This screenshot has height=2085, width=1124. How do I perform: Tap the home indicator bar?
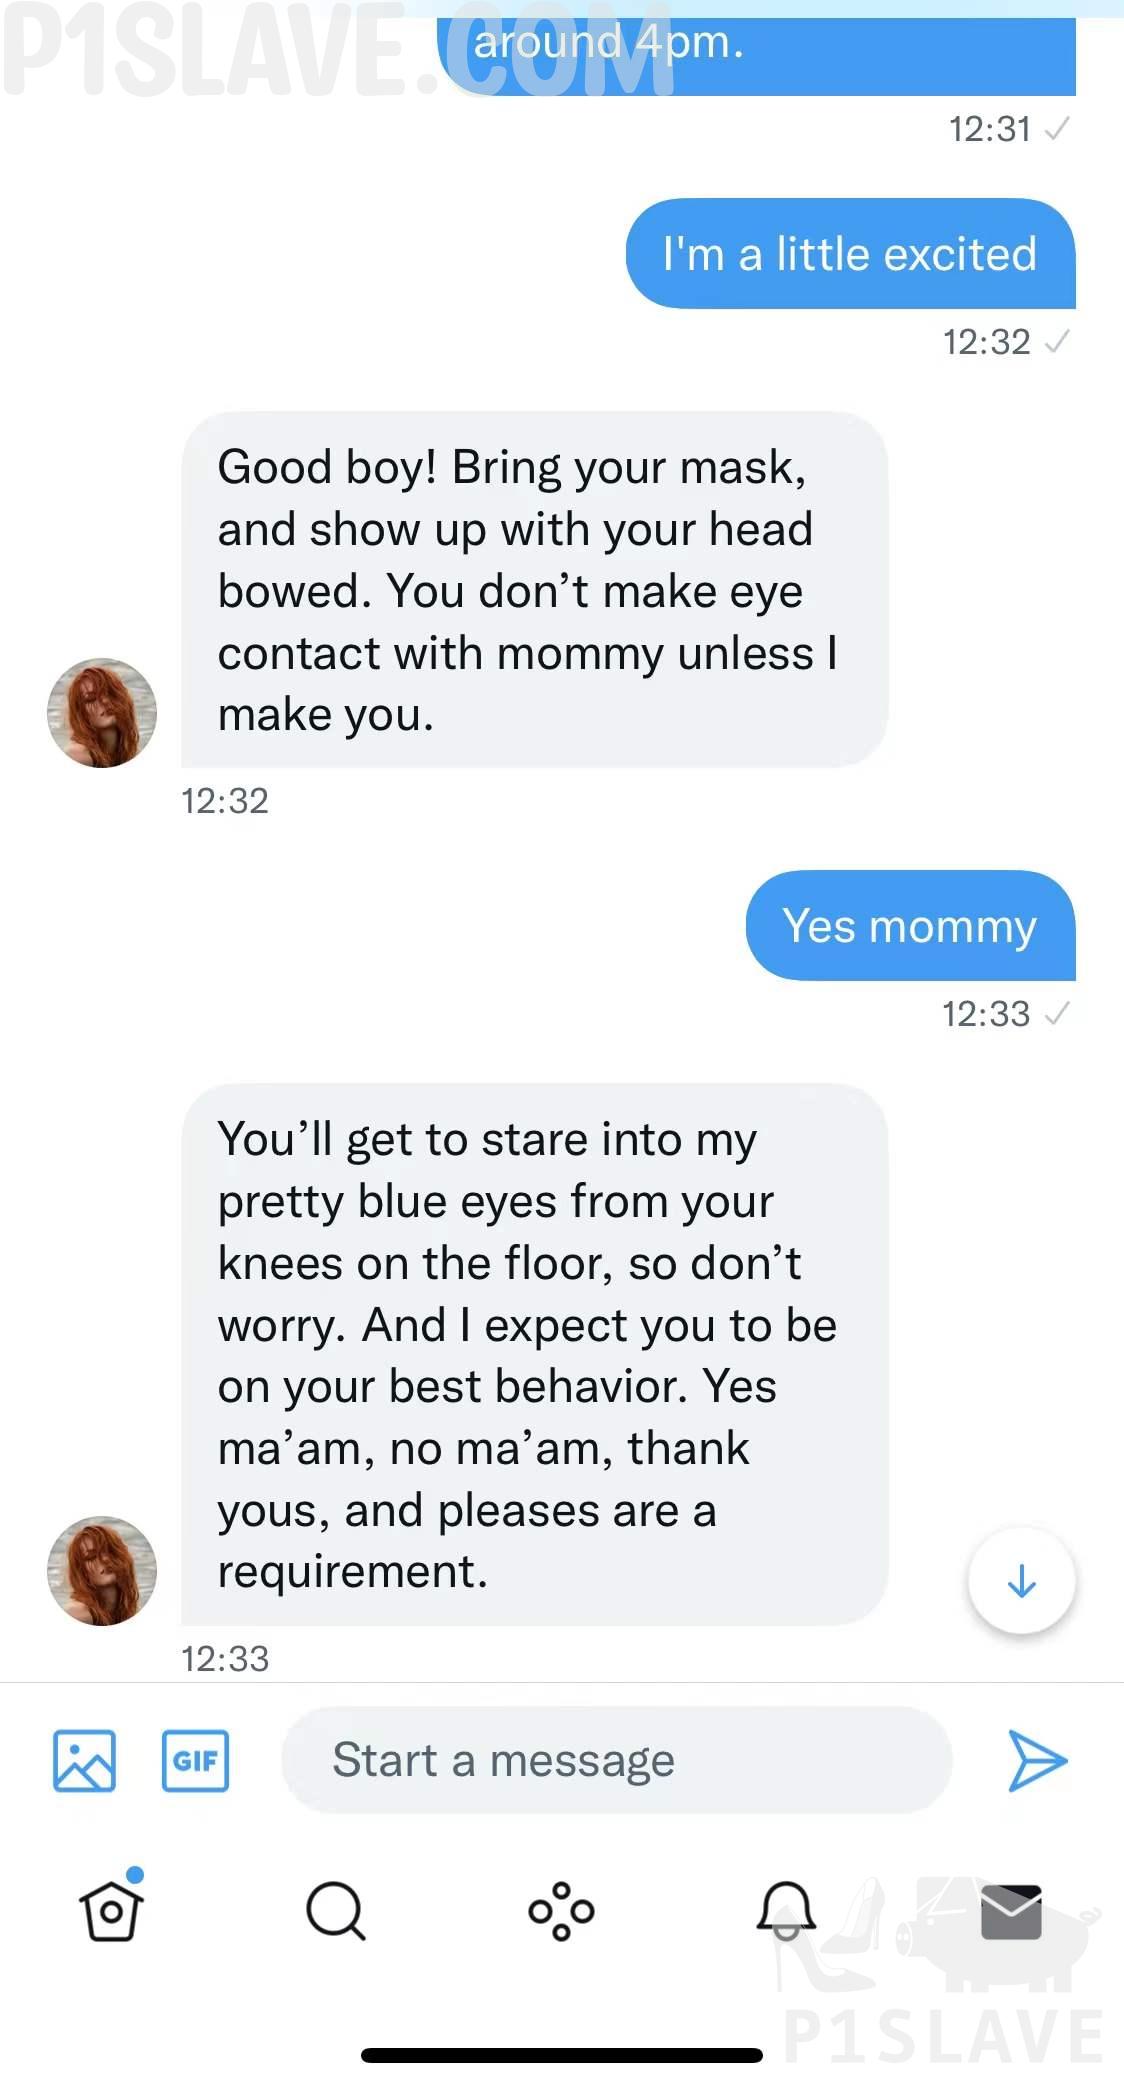(x=562, y=2056)
